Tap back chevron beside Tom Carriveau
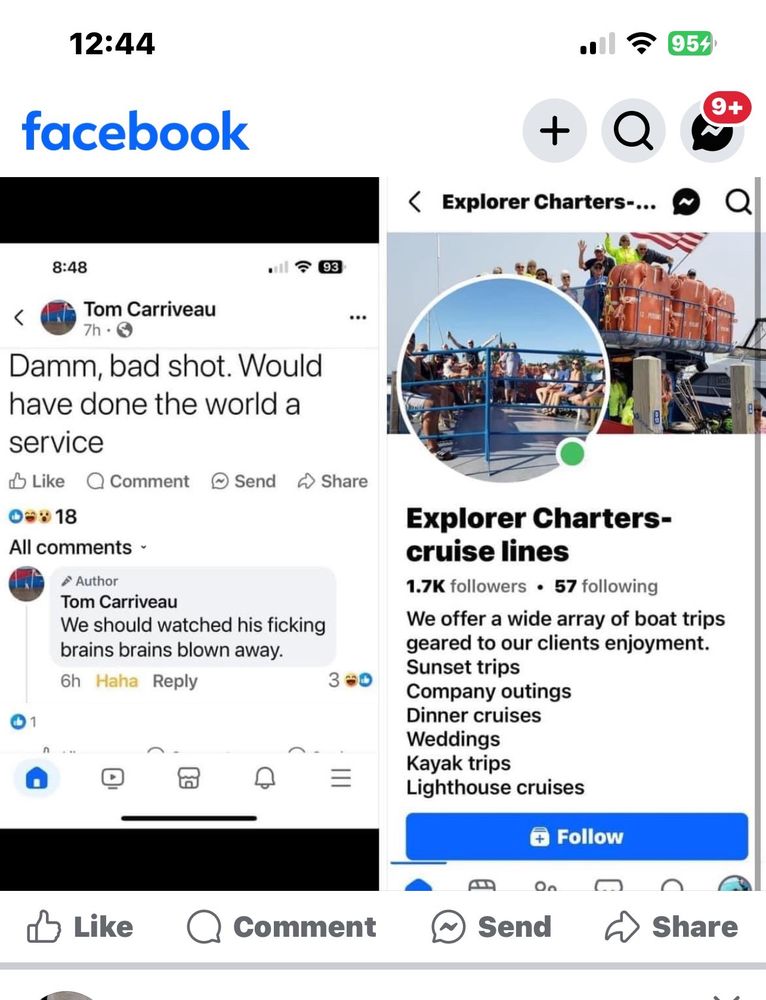Image resolution: width=766 pixels, height=1000 pixels. [19, 317]
